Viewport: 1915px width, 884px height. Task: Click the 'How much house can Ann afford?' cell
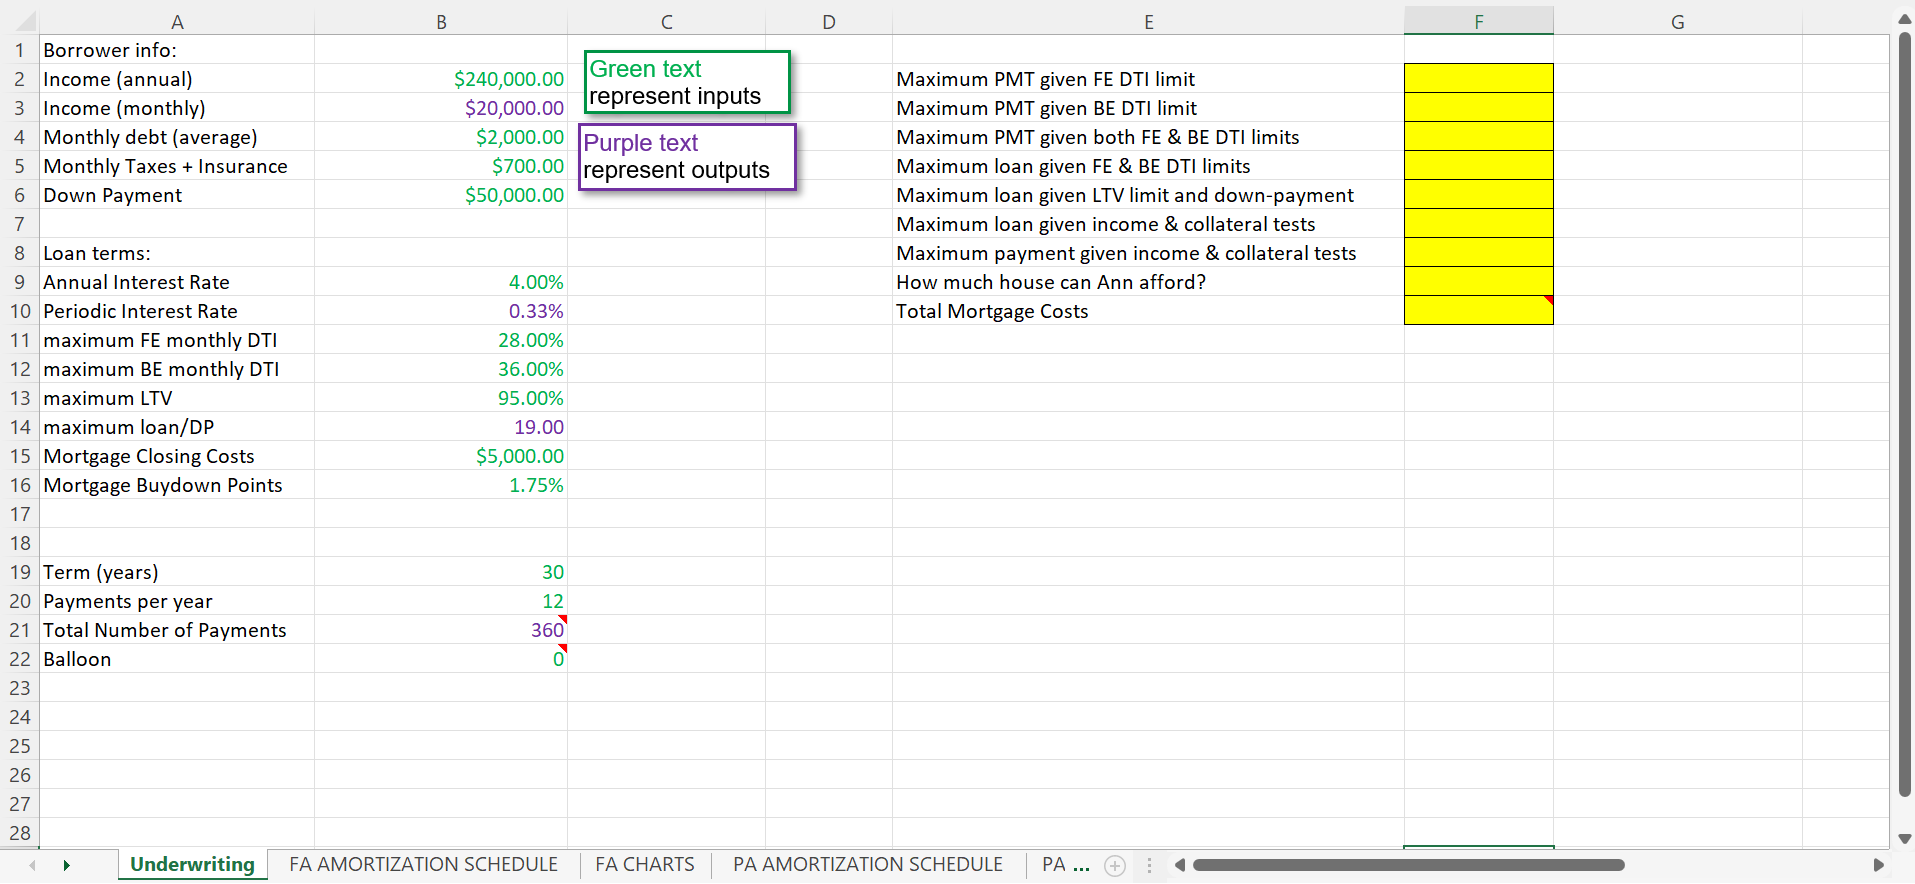pos(1149,282)
